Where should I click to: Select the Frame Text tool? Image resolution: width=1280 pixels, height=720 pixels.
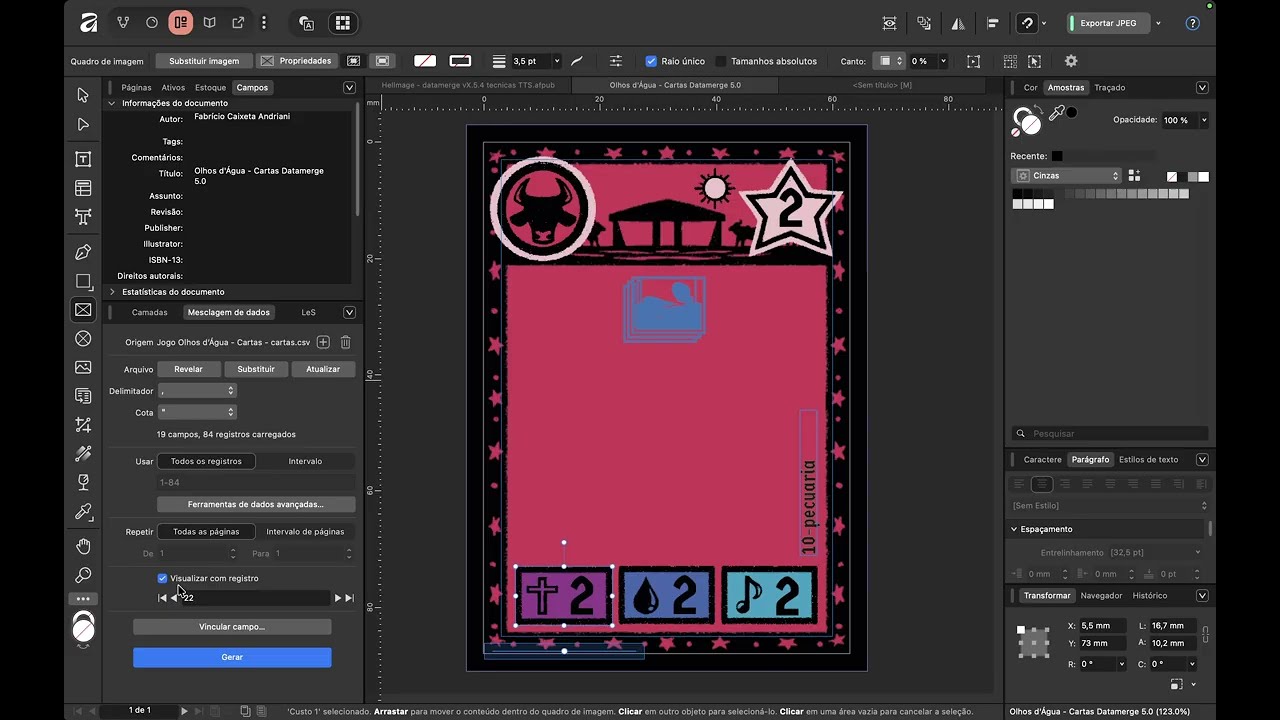[83, 159]
